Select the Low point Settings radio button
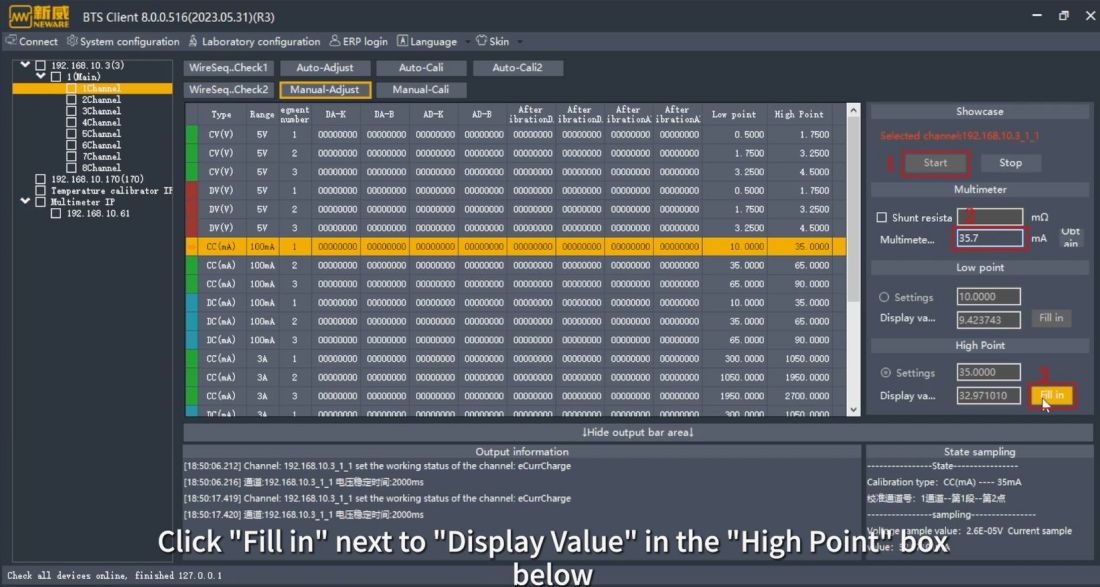 point(883,297)
